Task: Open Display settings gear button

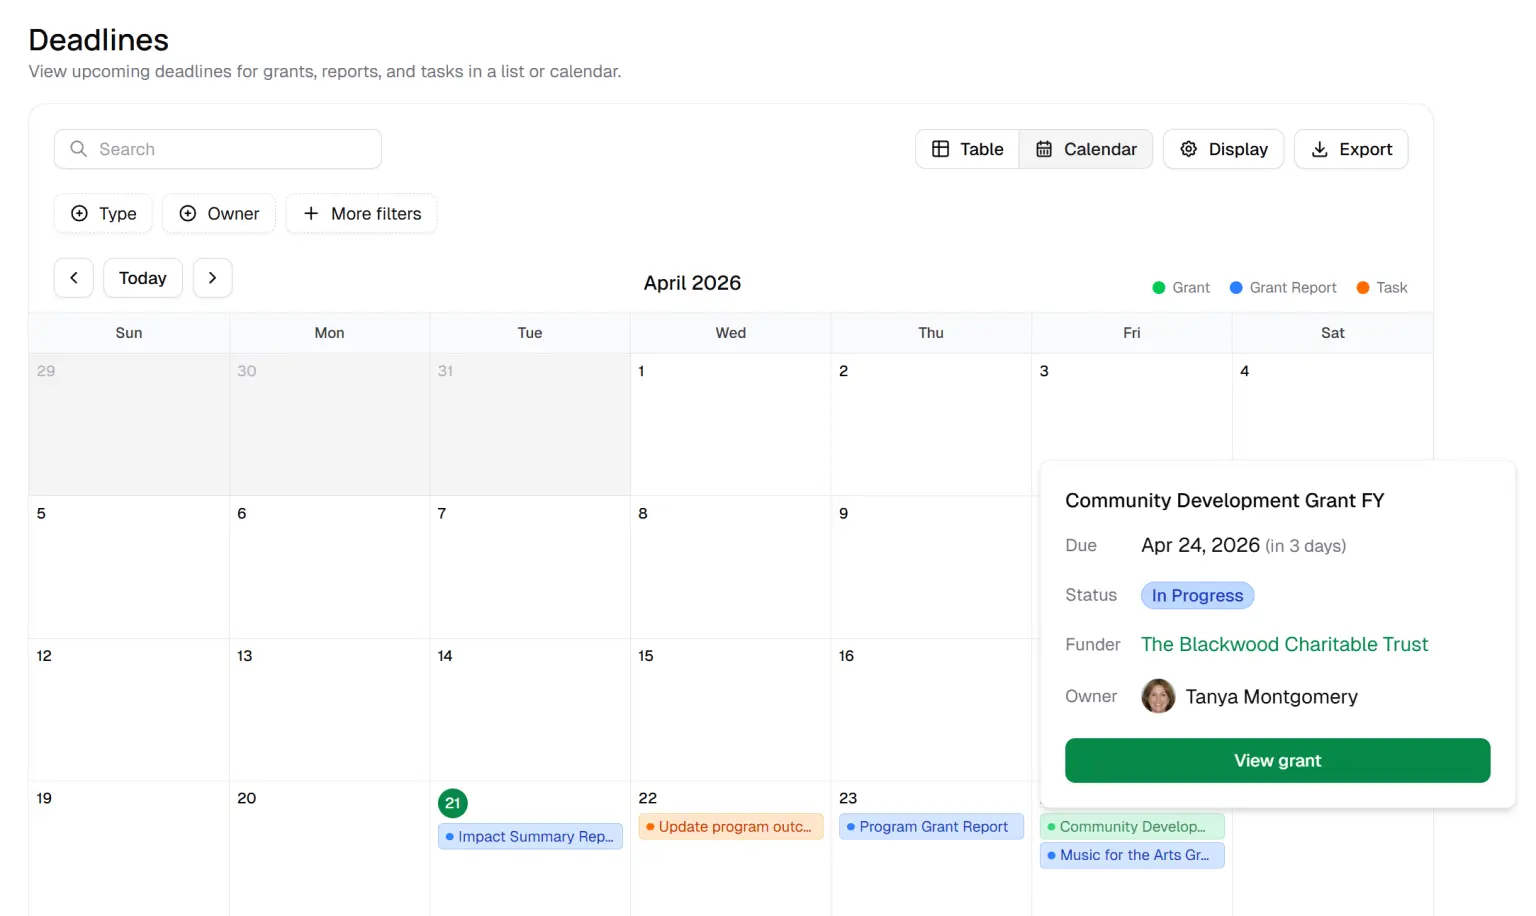Action: (1223, 149)
